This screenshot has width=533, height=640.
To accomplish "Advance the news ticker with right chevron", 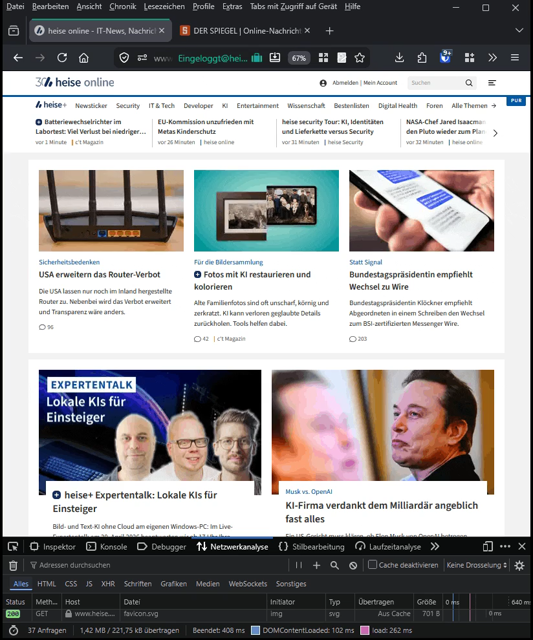I will pos(495,133).
